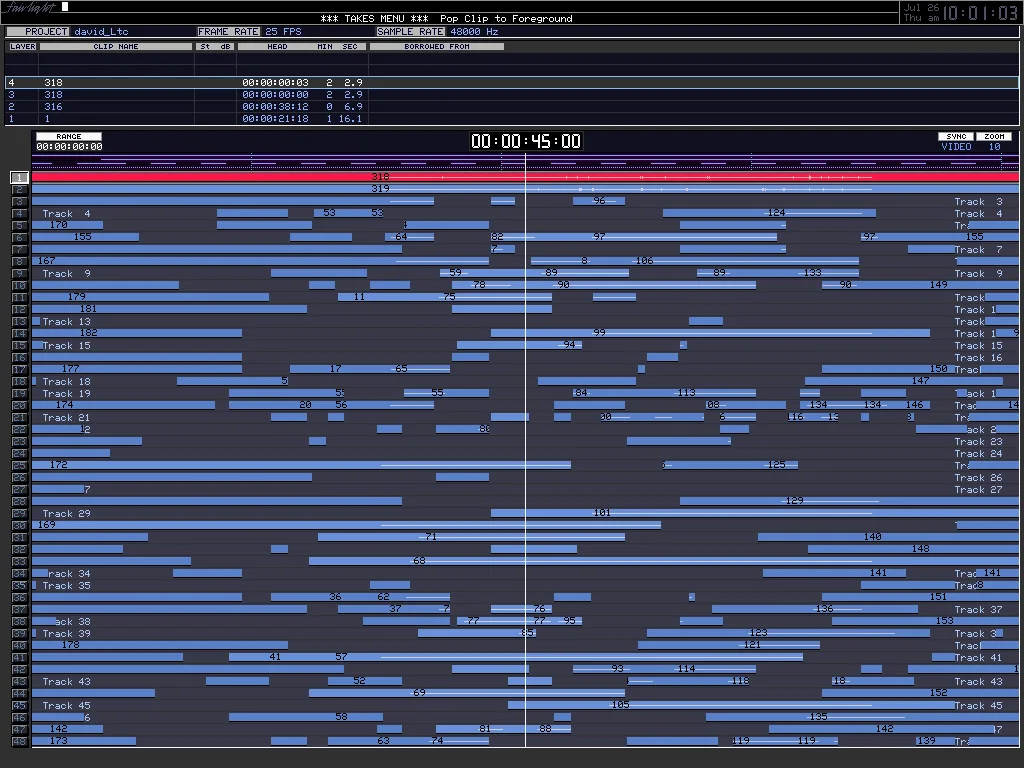Click the project name david_Ltc

point(101,31)
